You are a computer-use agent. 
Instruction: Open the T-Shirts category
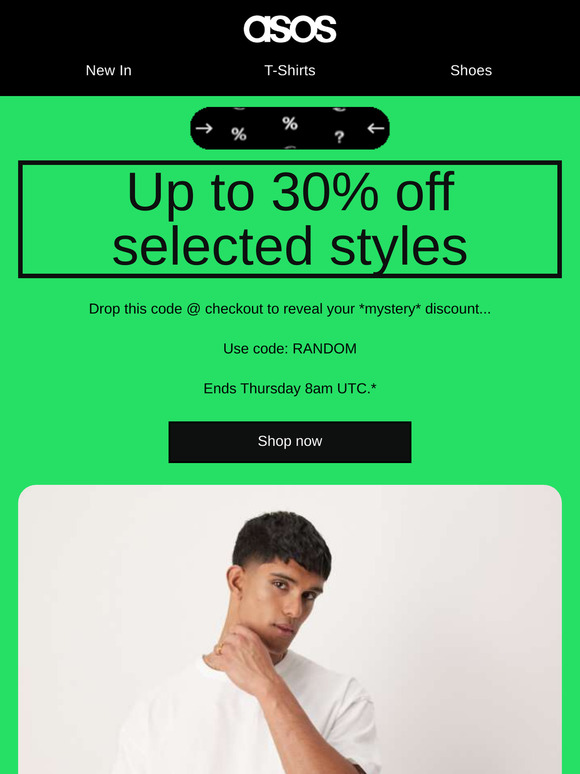pos(290,71)
